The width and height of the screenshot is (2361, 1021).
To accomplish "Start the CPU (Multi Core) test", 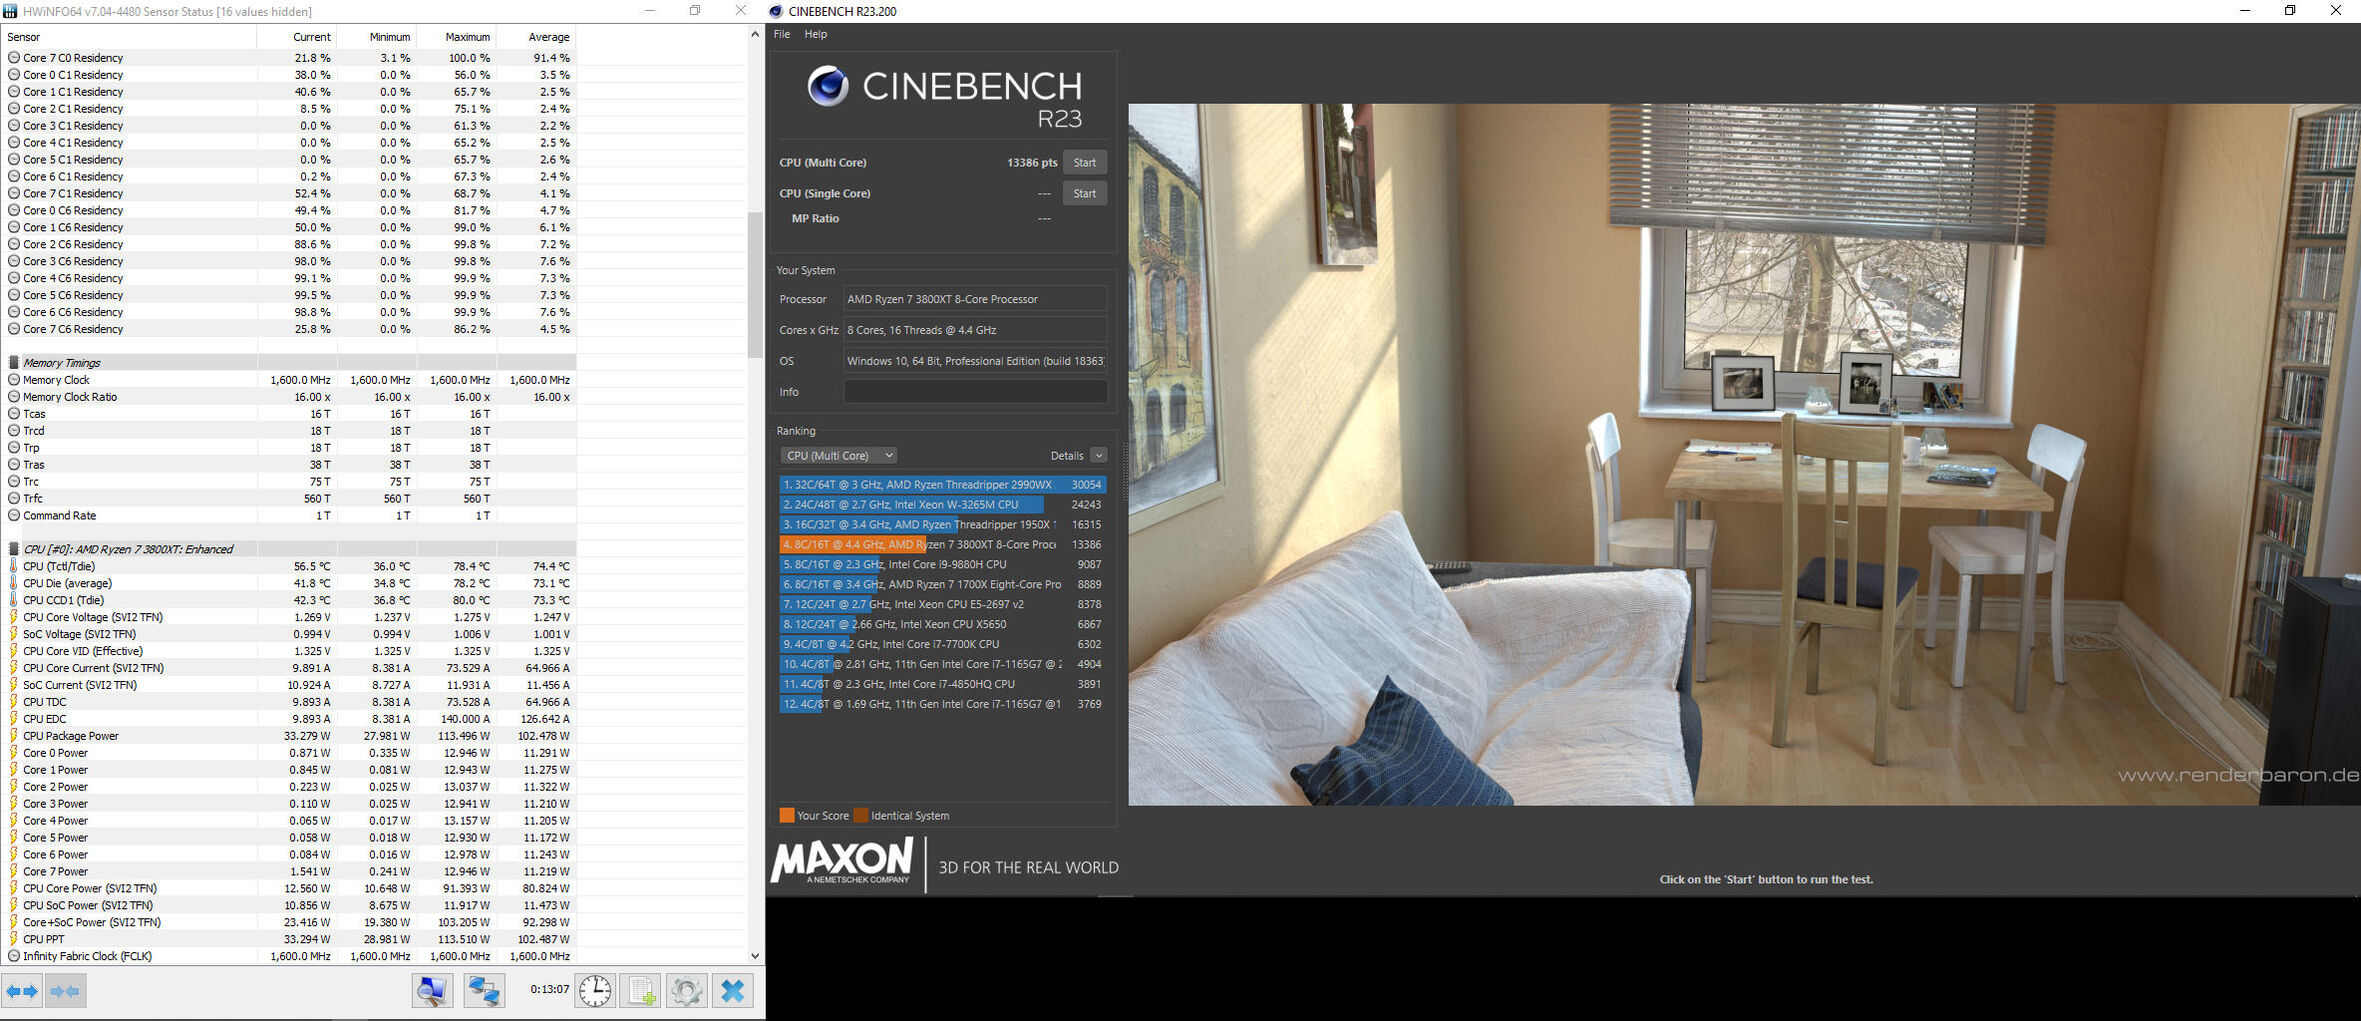I will point(1084,162).
